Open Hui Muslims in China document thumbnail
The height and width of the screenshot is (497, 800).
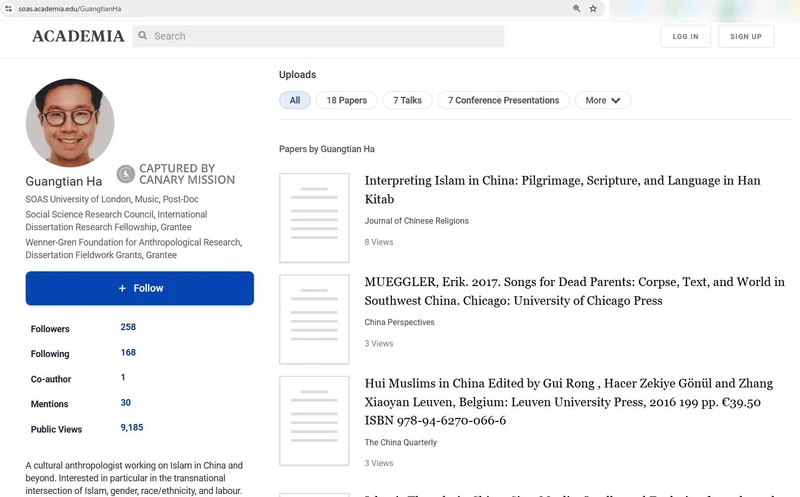(x=314, y=421)
